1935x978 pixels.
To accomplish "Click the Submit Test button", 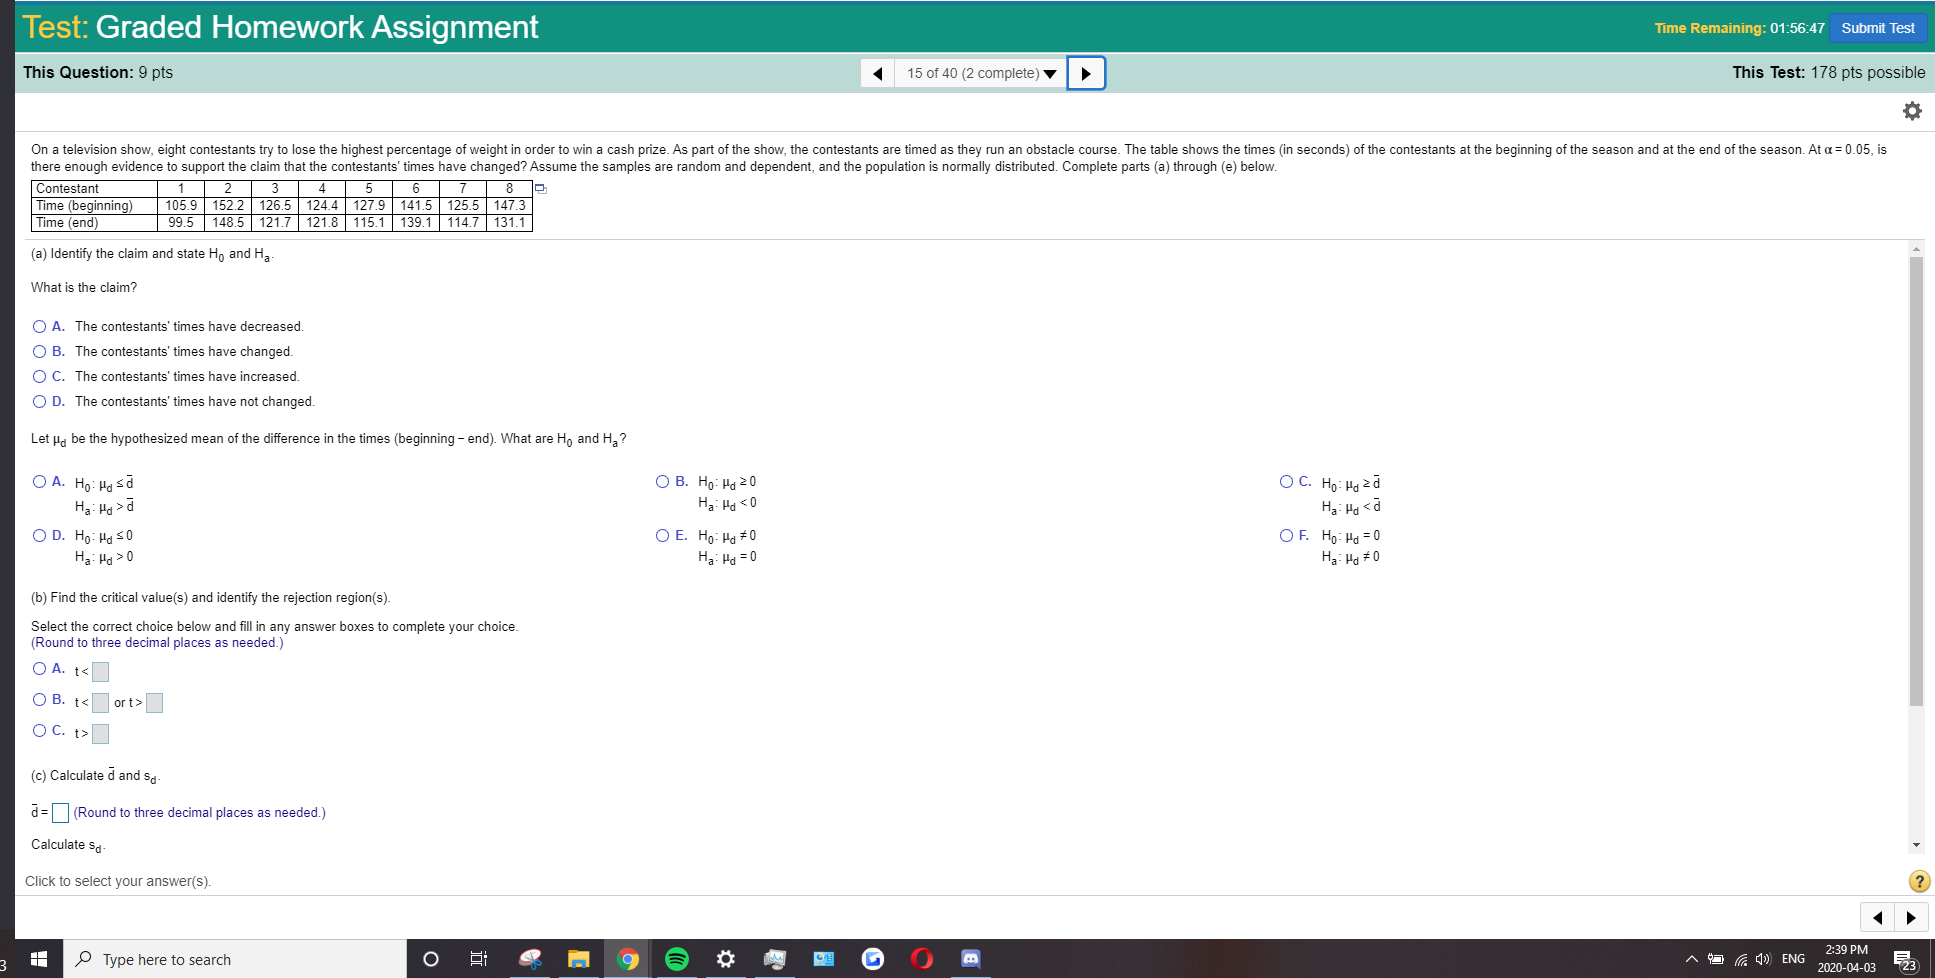I will tap(1878, 27).
